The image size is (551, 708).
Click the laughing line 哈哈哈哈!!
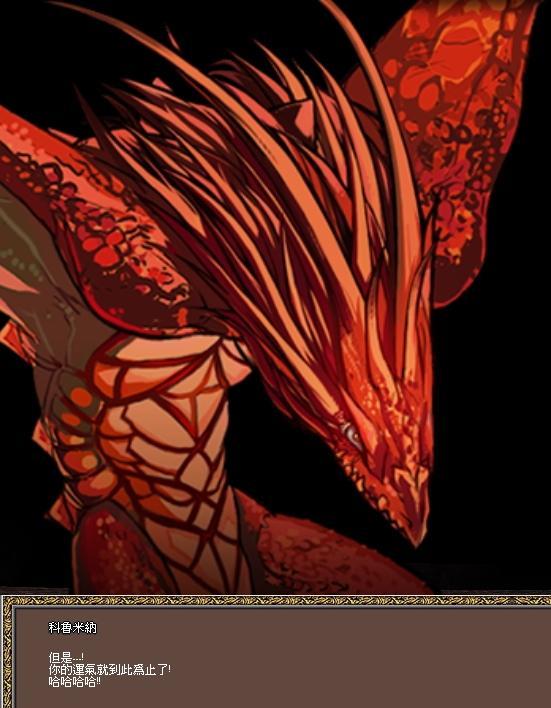pyautogui.click(x=75, y=682)
